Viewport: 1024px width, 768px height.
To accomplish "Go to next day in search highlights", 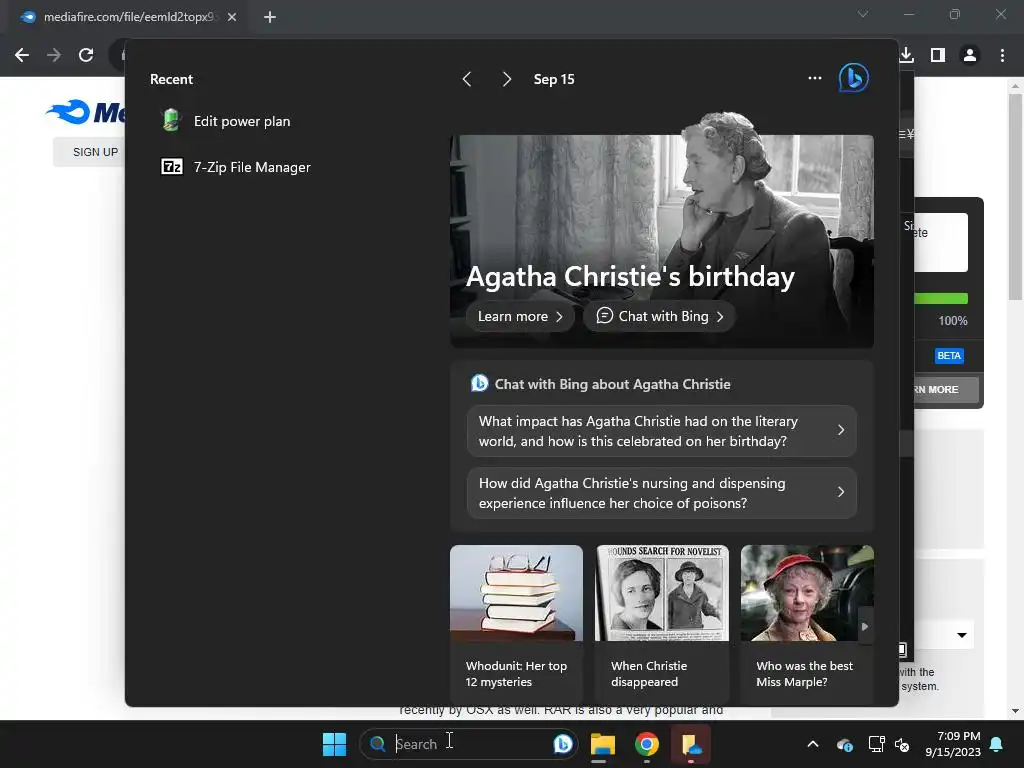I will click(x=507, y=80).
